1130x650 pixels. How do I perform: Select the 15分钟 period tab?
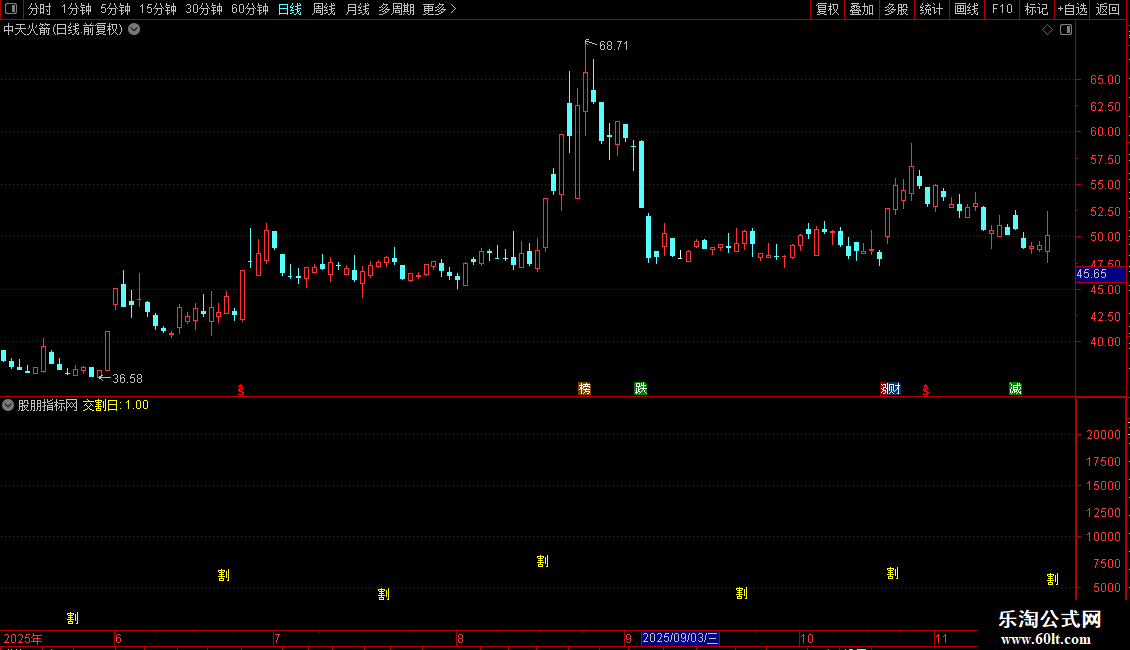point(158,9)
